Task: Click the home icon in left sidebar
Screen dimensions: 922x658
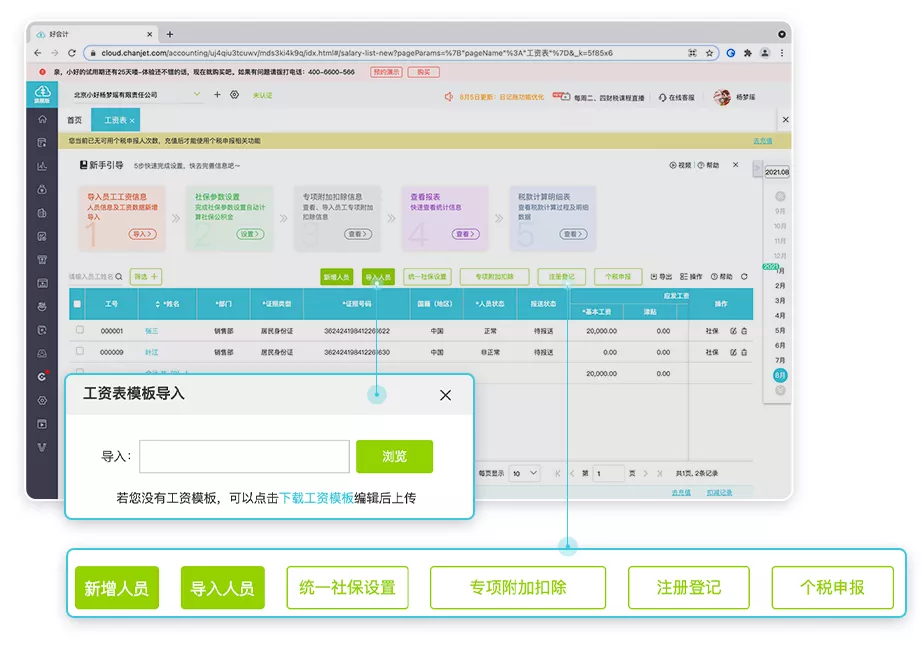Action: [x=42, y=119]
